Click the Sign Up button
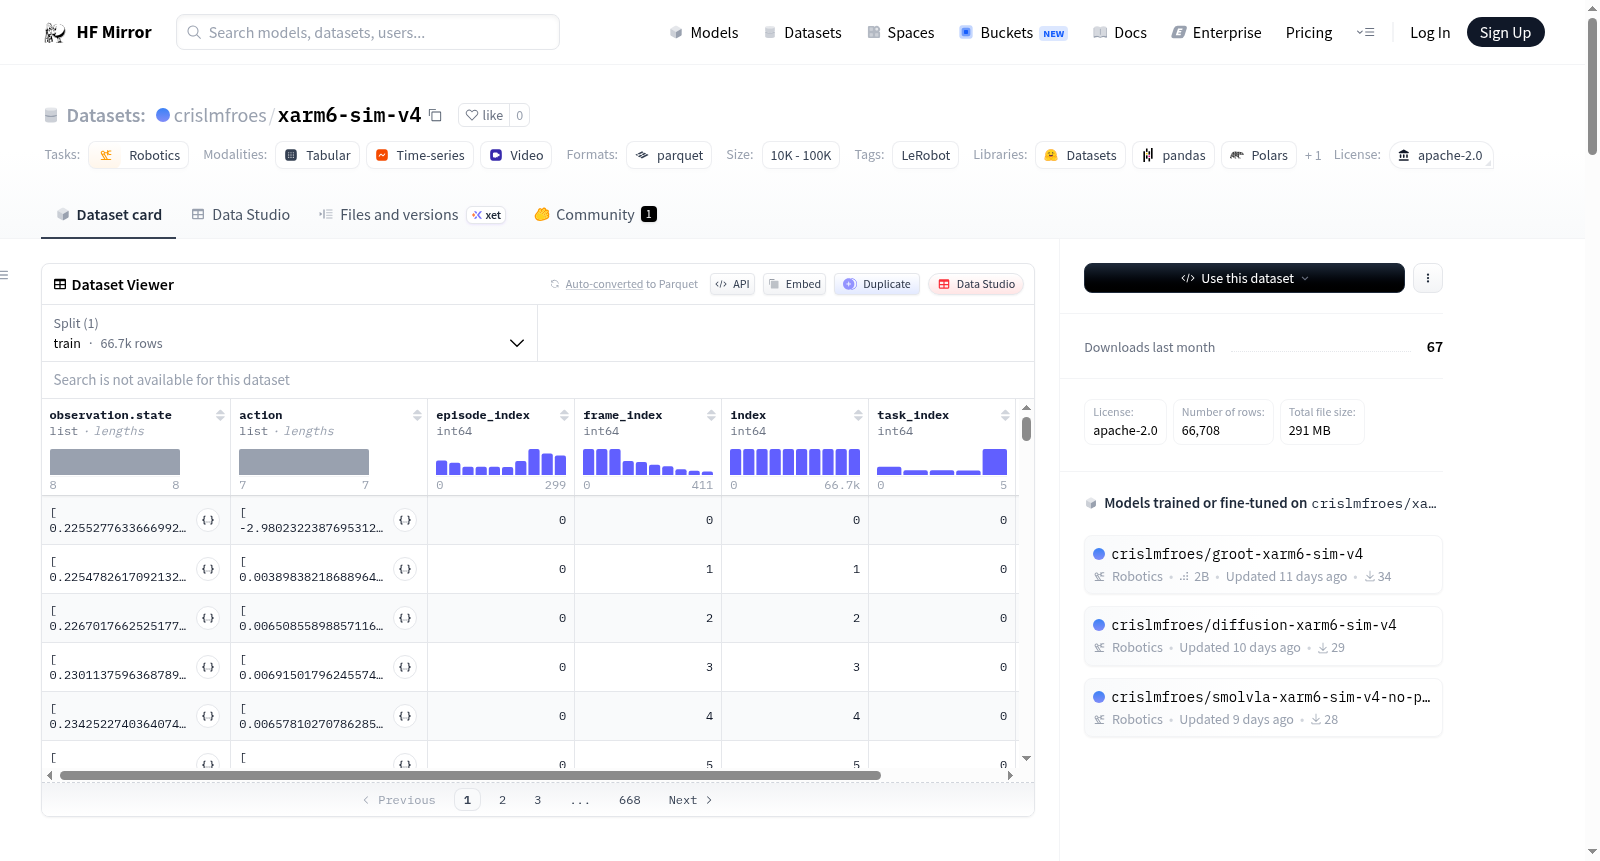Image resolution: width=1600 pixels, height=861 pixels. (1505, 32)
